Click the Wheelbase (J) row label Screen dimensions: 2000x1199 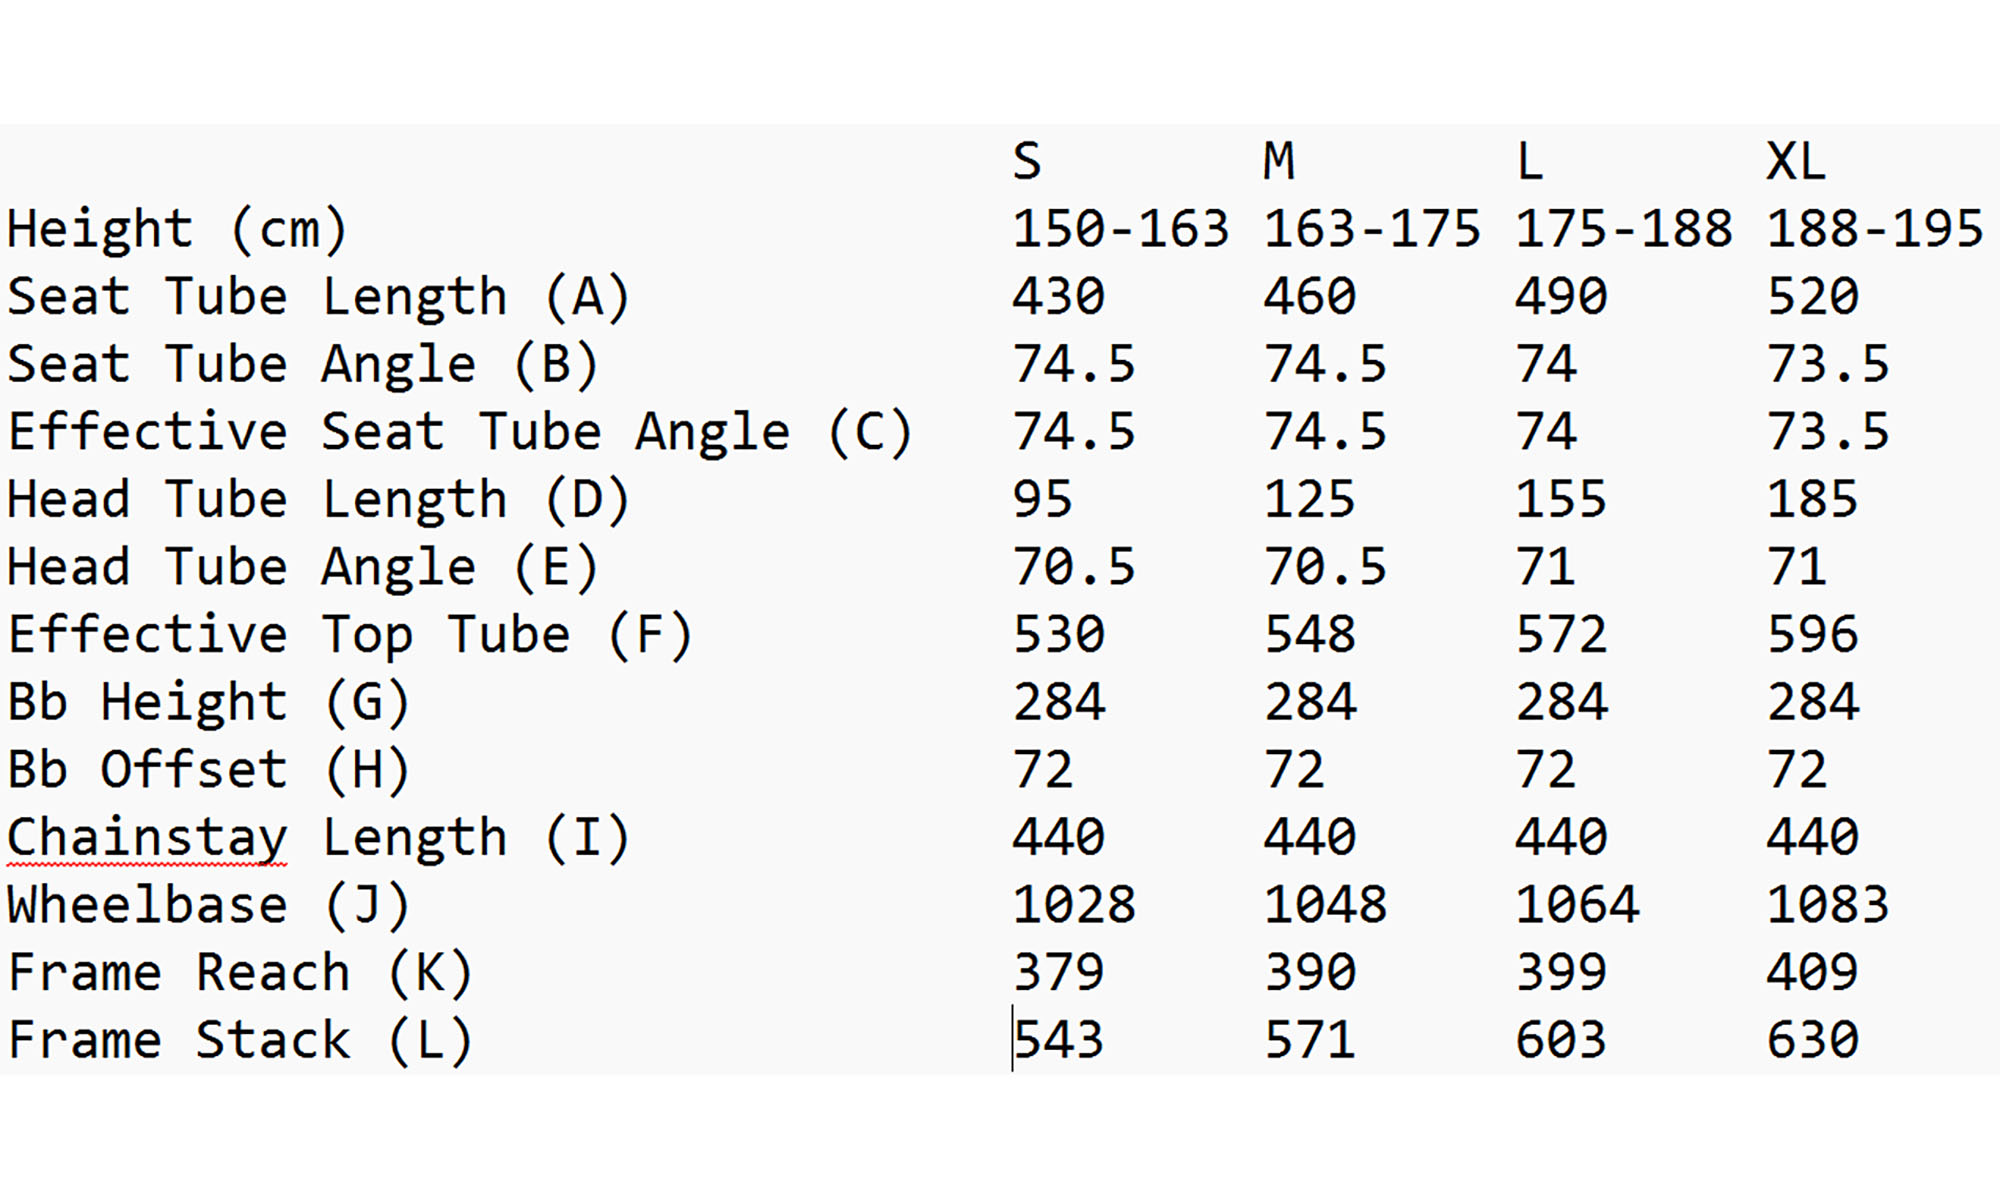tap(208, 905)
